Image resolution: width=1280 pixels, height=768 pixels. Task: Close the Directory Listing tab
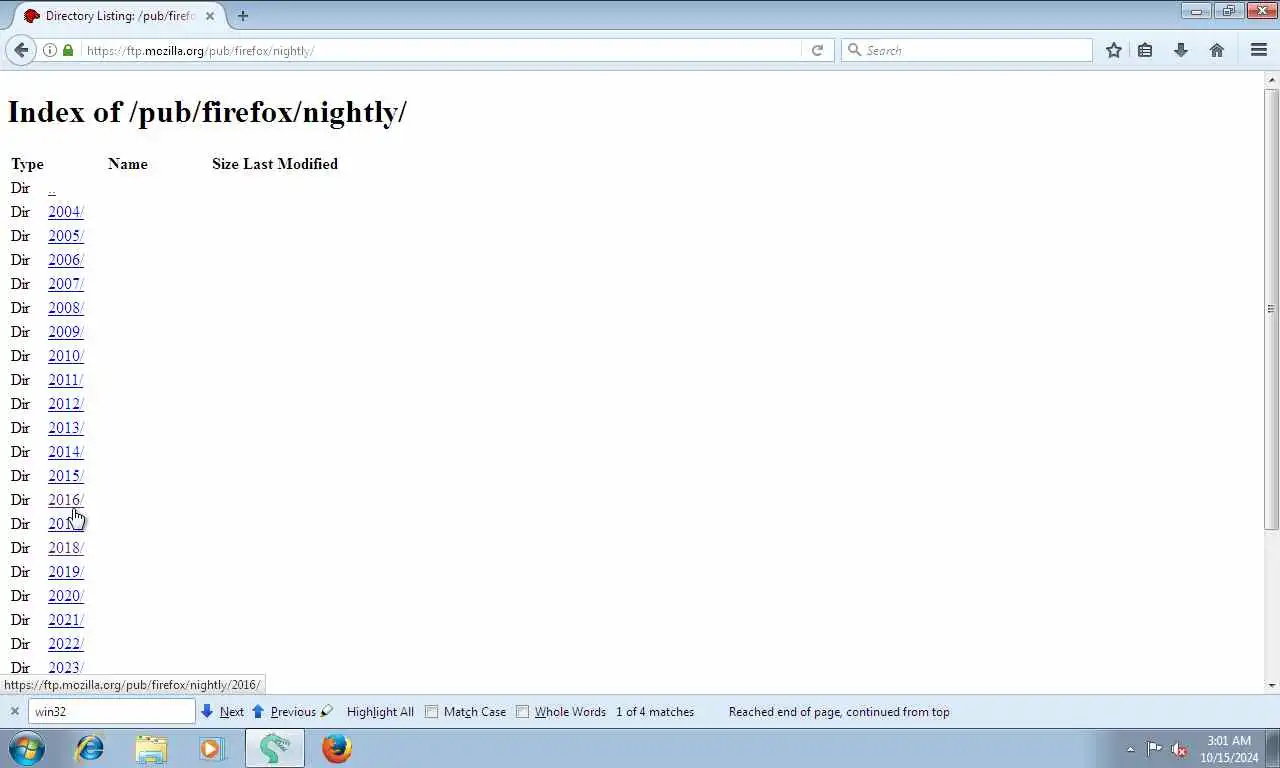pyautogui.click(x=210, y=16)
